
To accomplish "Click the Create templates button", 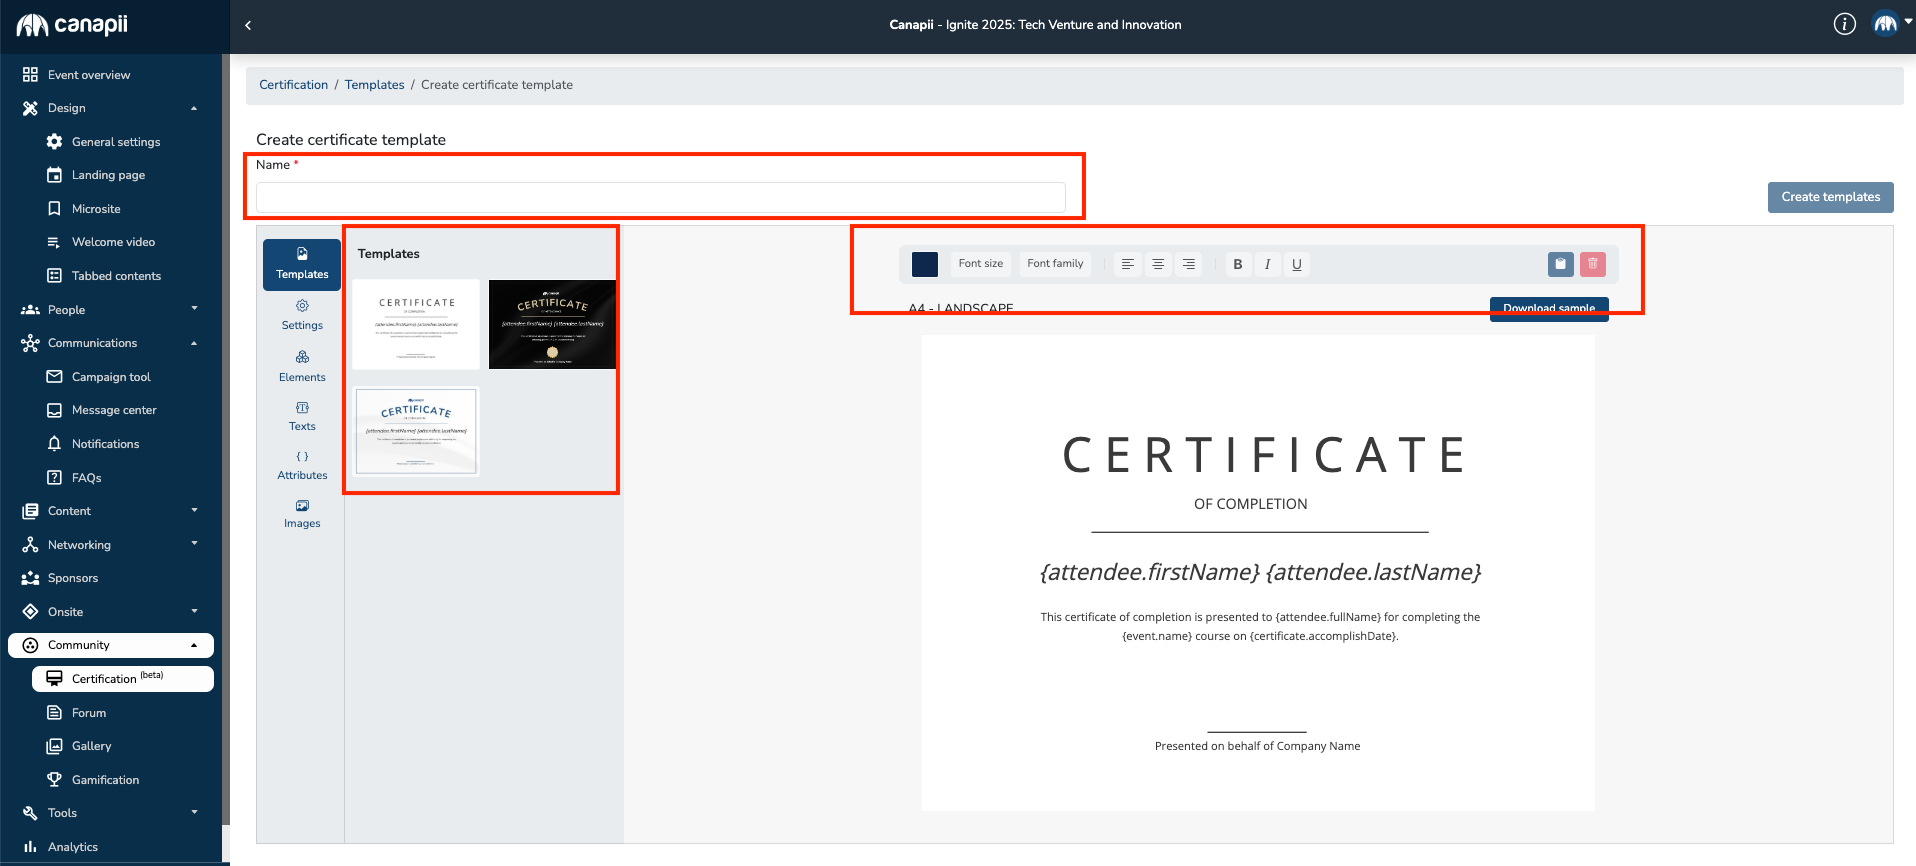I will [1830, 197].
